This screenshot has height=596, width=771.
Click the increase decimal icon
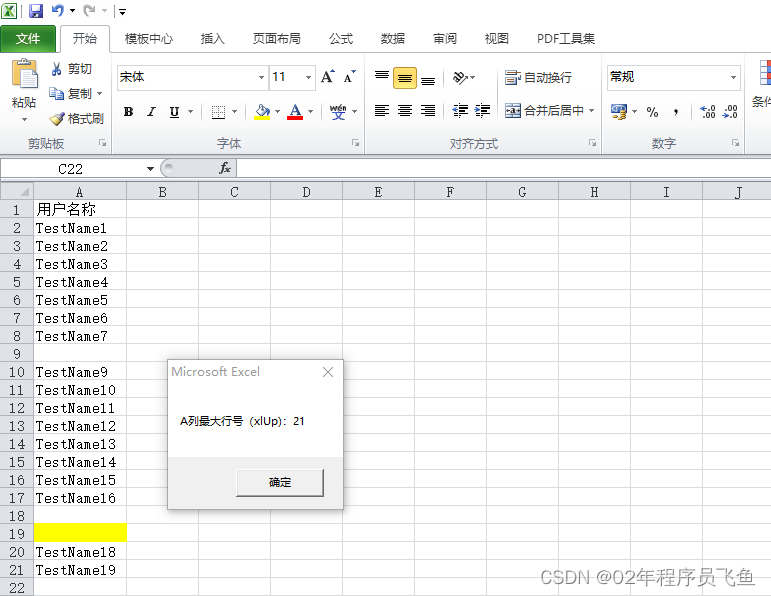708,112
